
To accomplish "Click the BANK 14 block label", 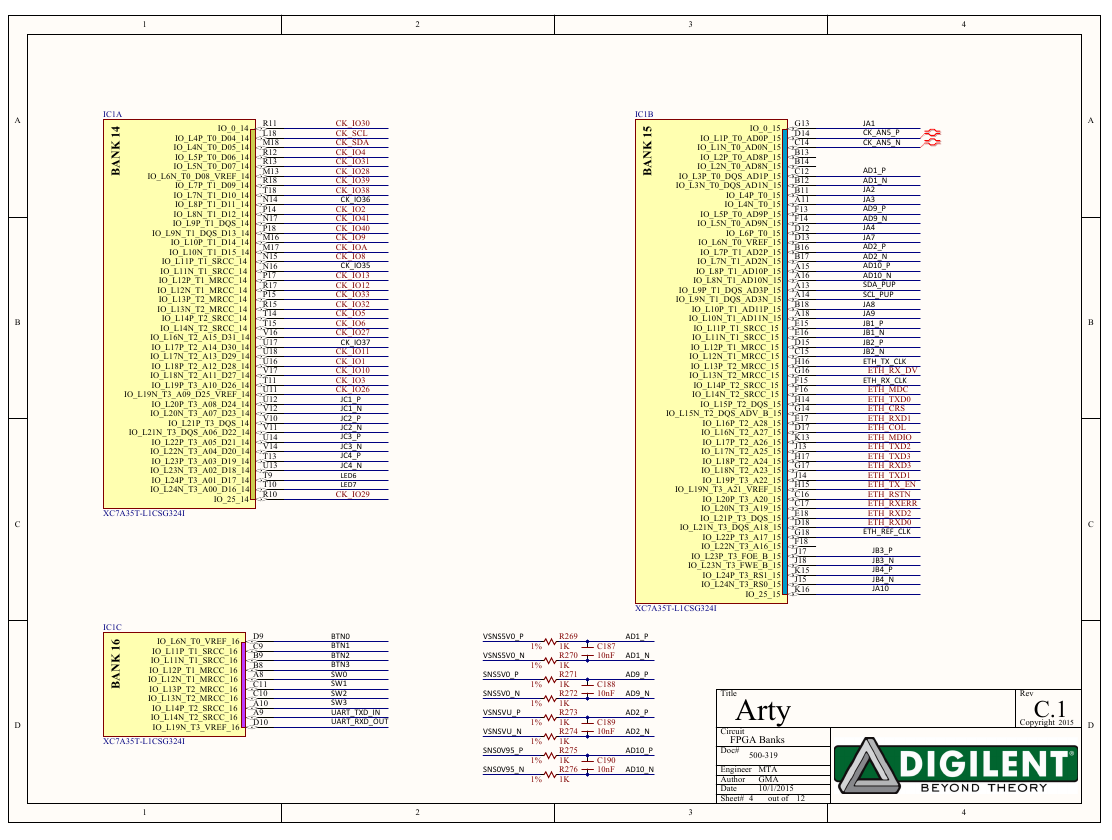I will click(116, 151).
